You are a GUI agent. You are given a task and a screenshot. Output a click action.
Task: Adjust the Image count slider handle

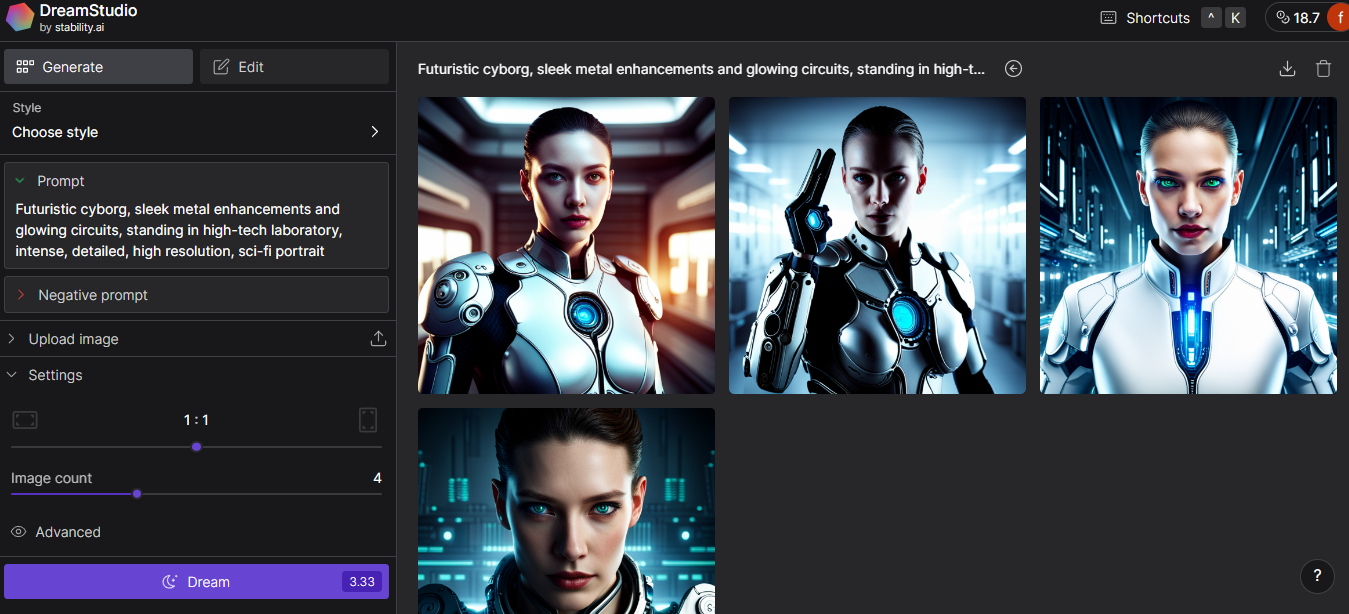137,494
